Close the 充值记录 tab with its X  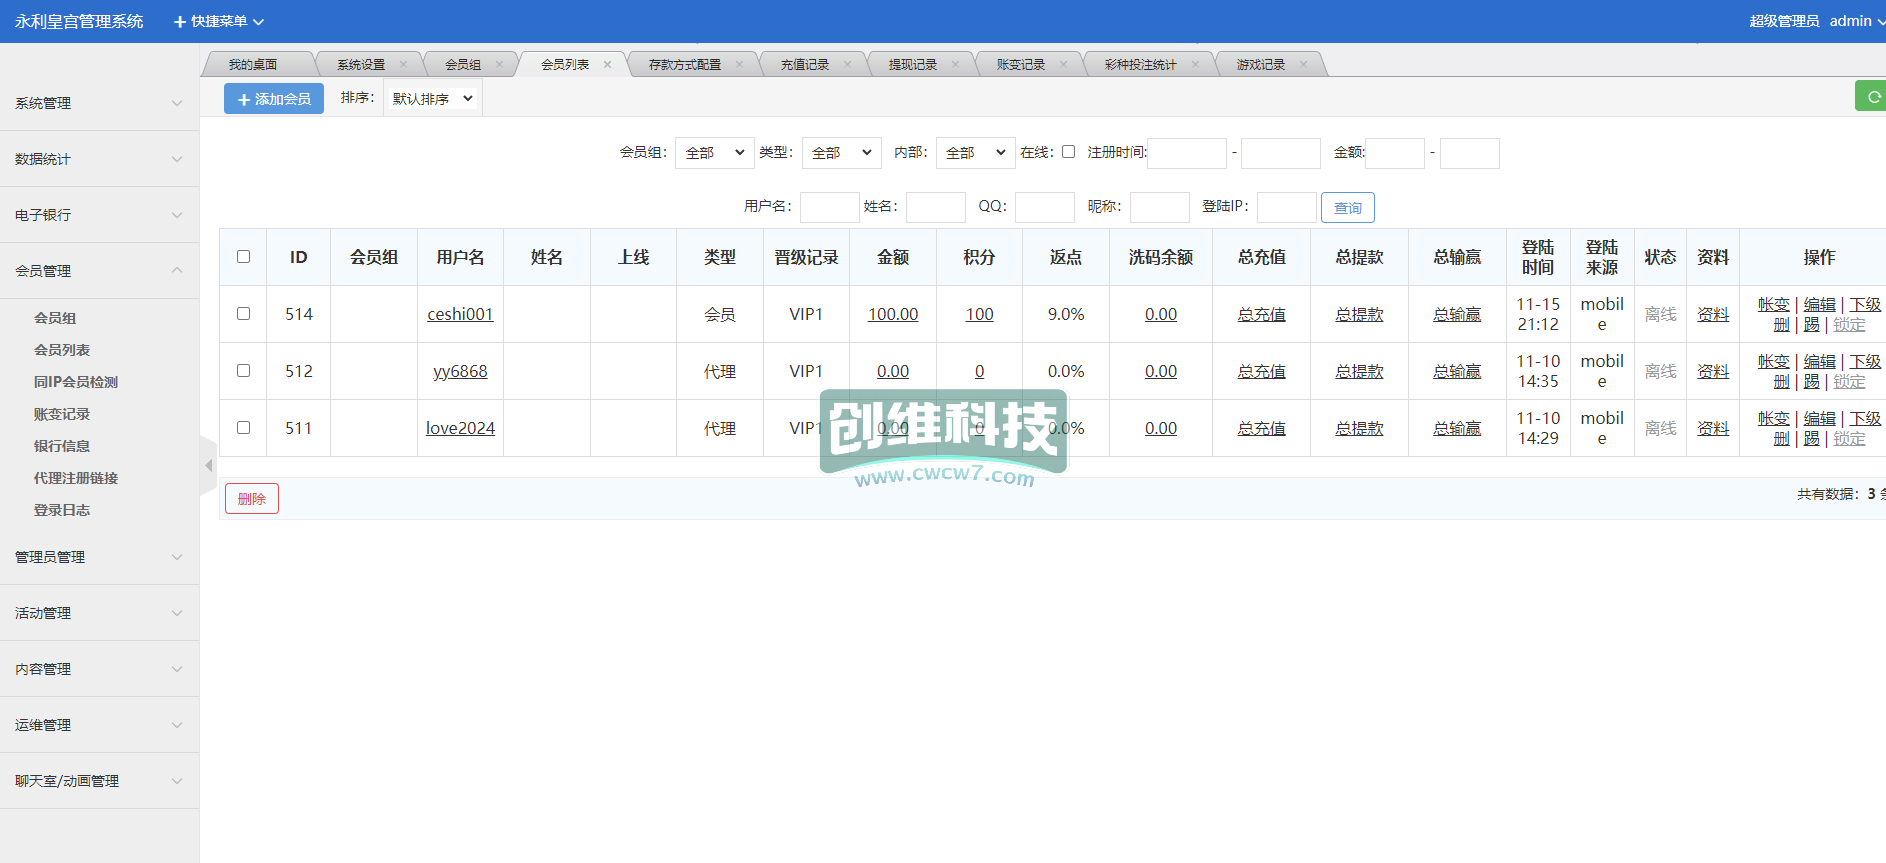tap(848, 64)
